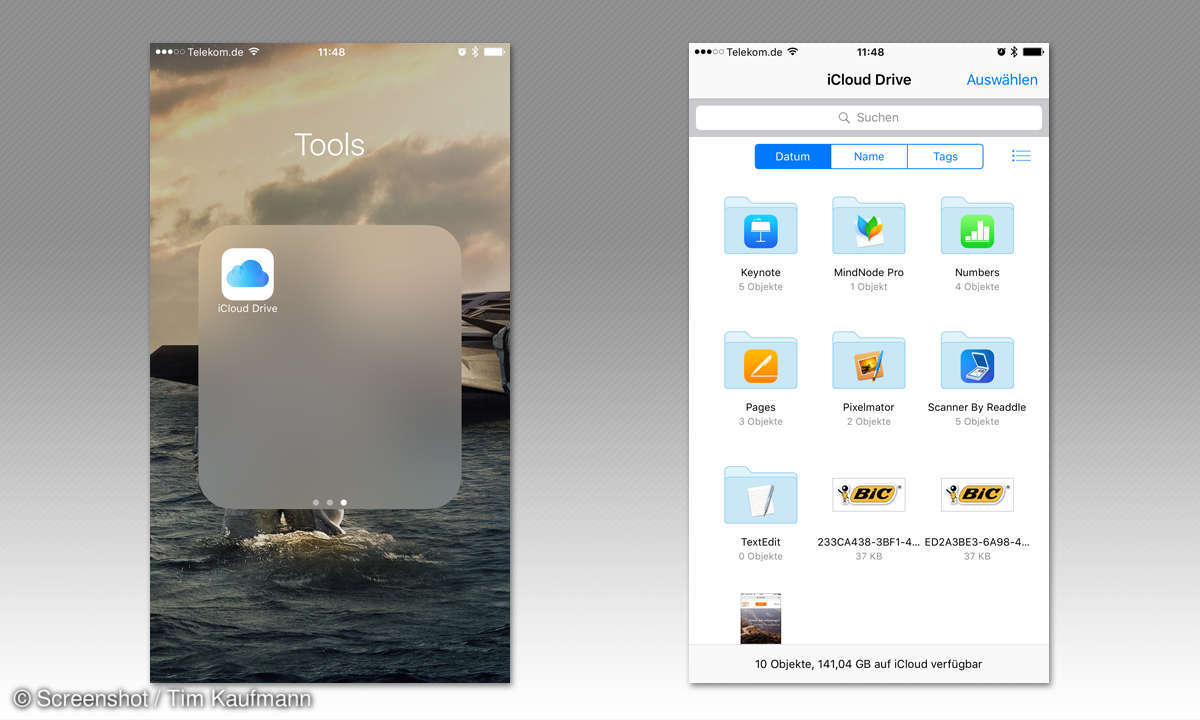Tap the Wi-Fi icon on the home screen status bar
Screen dimensions: 1200x720
pos(253,51)
